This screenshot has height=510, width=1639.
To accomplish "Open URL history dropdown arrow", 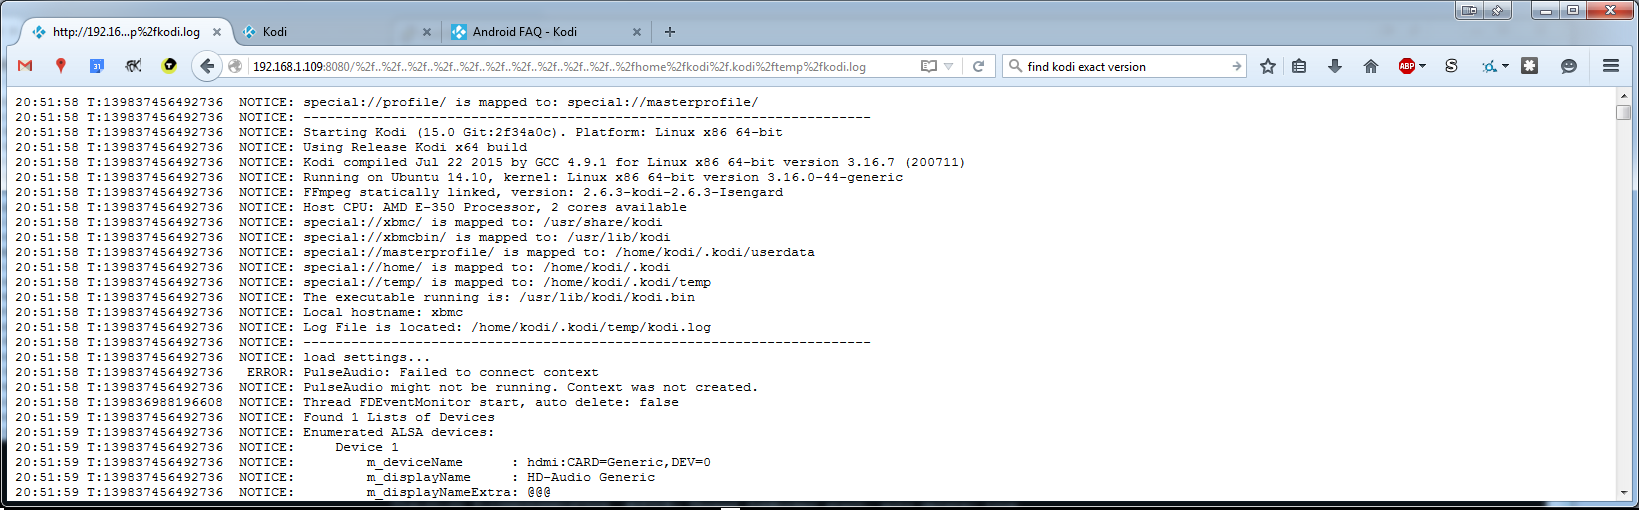I will coord(949,67).
